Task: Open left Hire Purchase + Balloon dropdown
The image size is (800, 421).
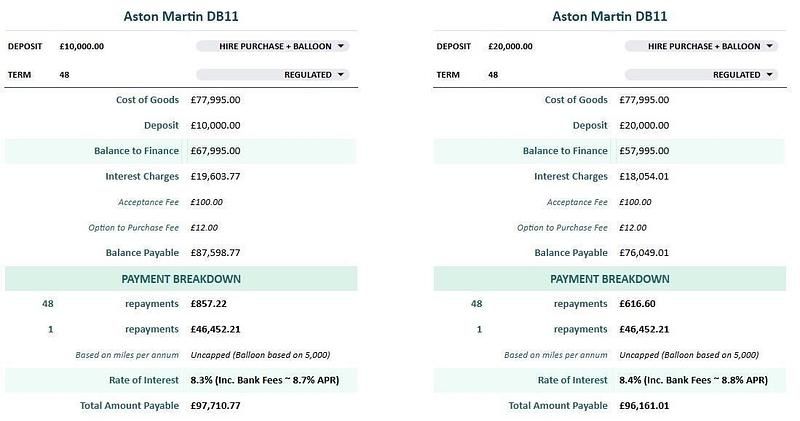Action: (271, 46)
